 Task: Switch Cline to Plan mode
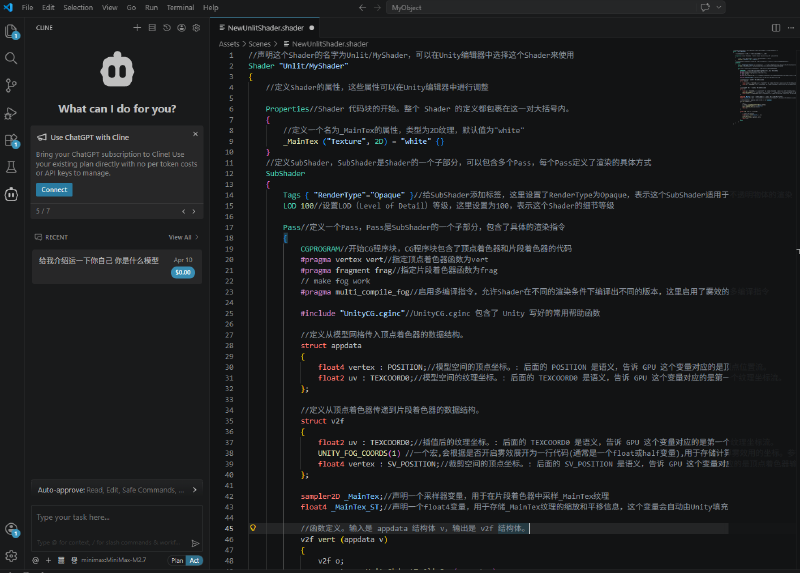(x=177, y=560)
